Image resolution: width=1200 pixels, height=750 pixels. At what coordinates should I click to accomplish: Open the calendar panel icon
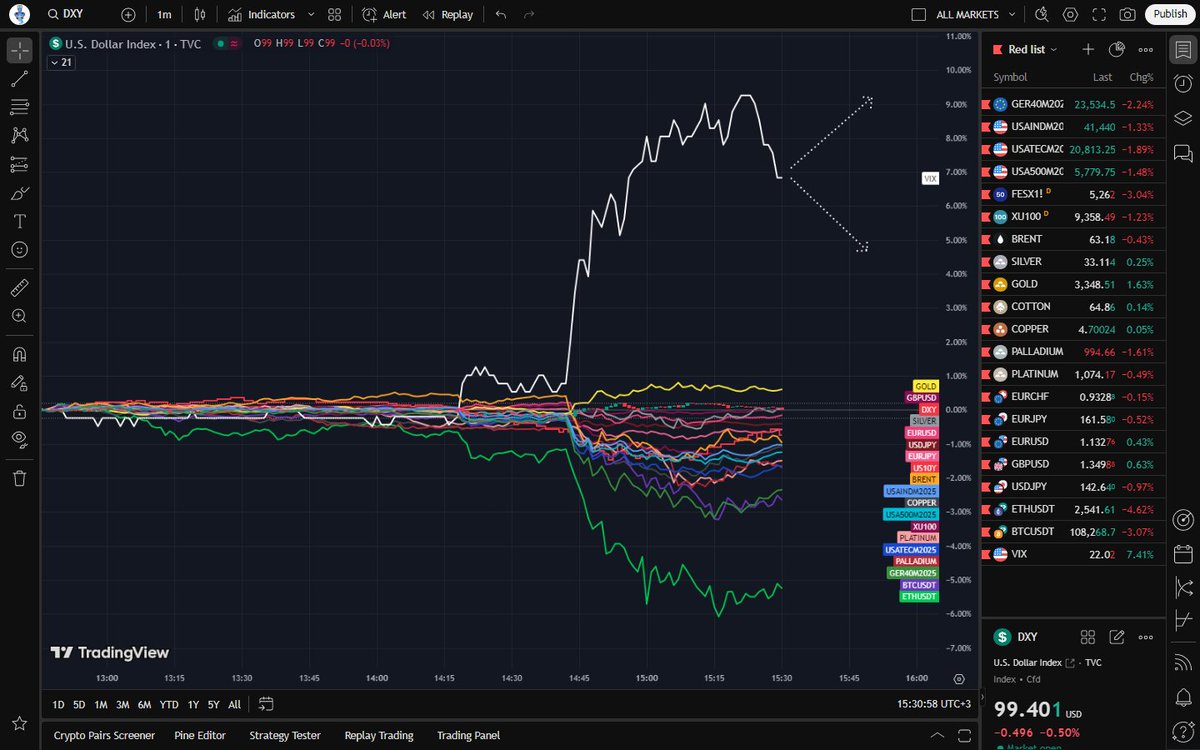pyautogui.click(x=1183, y=553)
